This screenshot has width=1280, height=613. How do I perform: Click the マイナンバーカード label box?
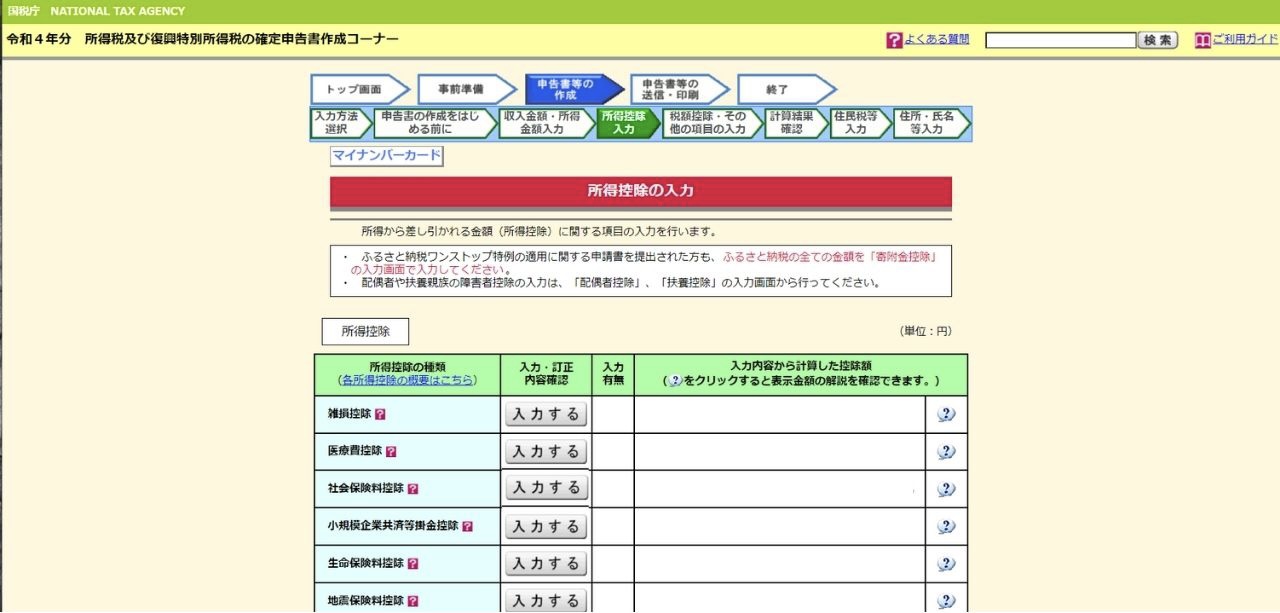point(386,156)
